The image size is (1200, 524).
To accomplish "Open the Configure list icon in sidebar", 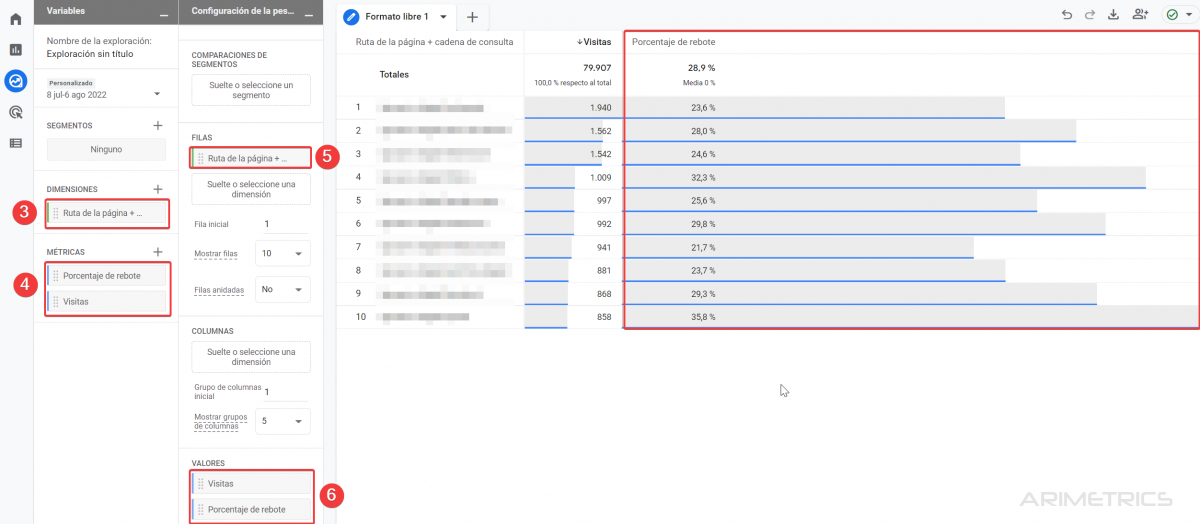I will (x=15, y=143).
